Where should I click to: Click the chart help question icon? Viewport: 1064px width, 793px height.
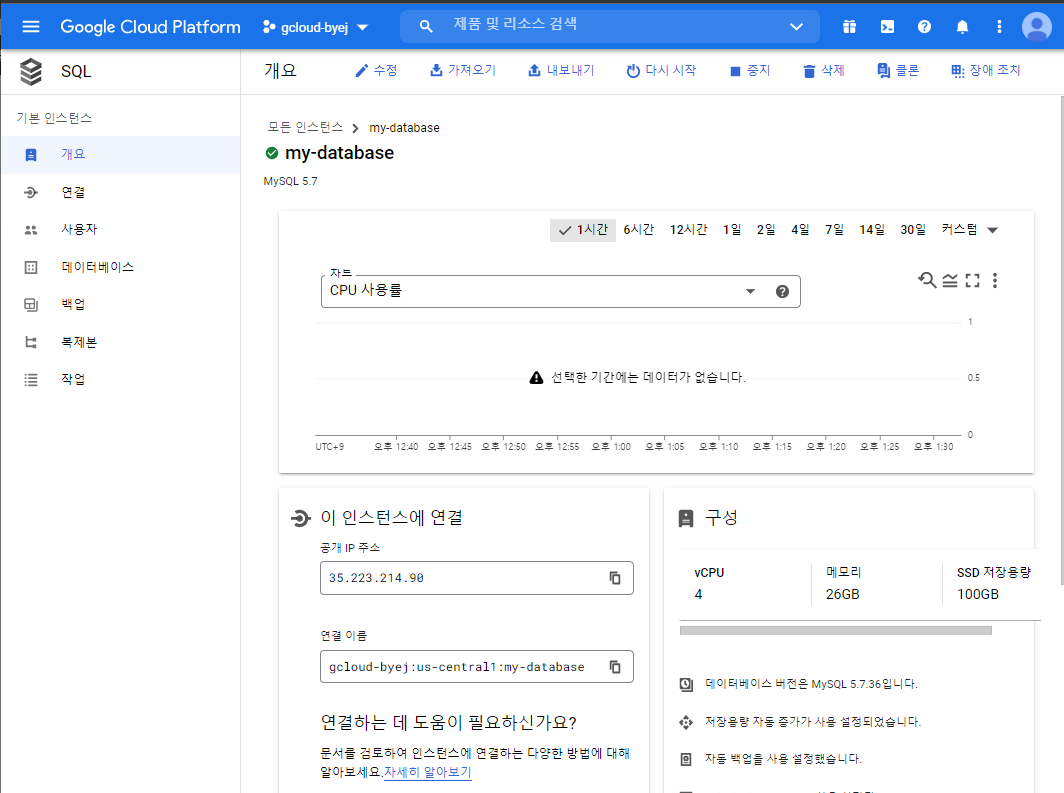(782, 291)
